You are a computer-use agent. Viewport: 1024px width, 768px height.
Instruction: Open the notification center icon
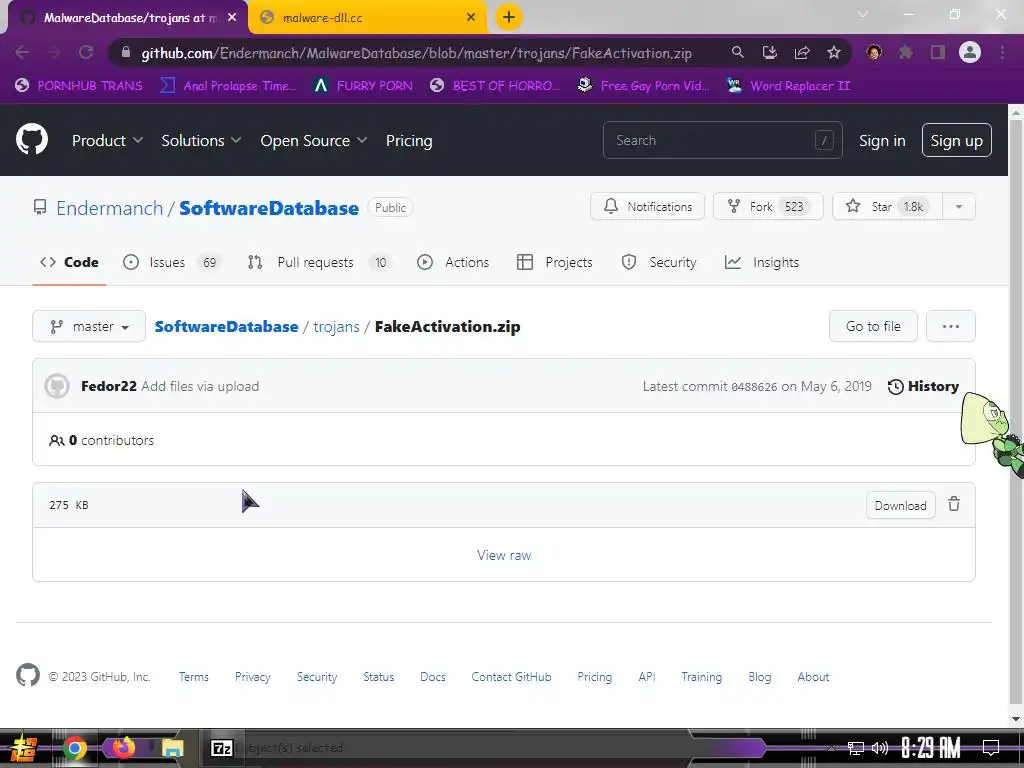(x=991, y=747)
